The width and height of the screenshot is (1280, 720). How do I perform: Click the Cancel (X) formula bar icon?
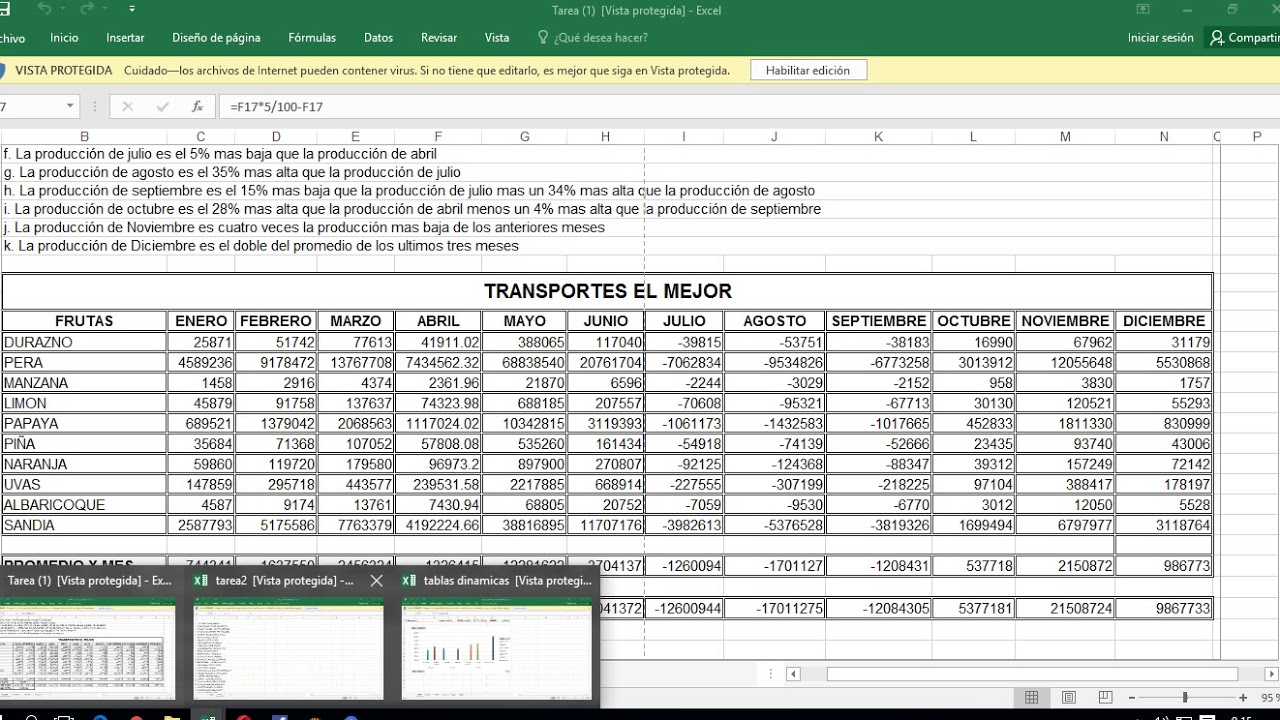tap(127, 106)
